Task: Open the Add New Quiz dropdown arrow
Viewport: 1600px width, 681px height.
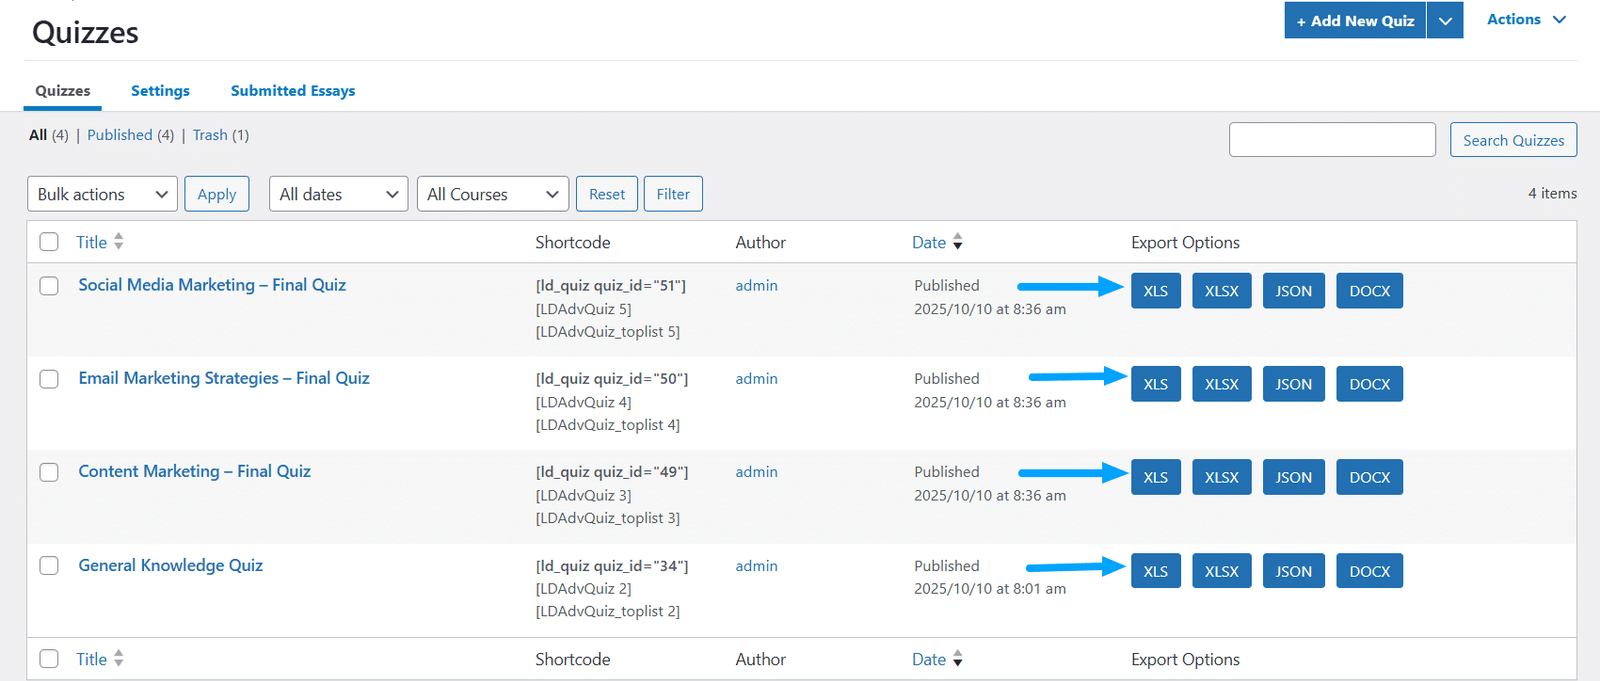Action: click(1445, 20)
